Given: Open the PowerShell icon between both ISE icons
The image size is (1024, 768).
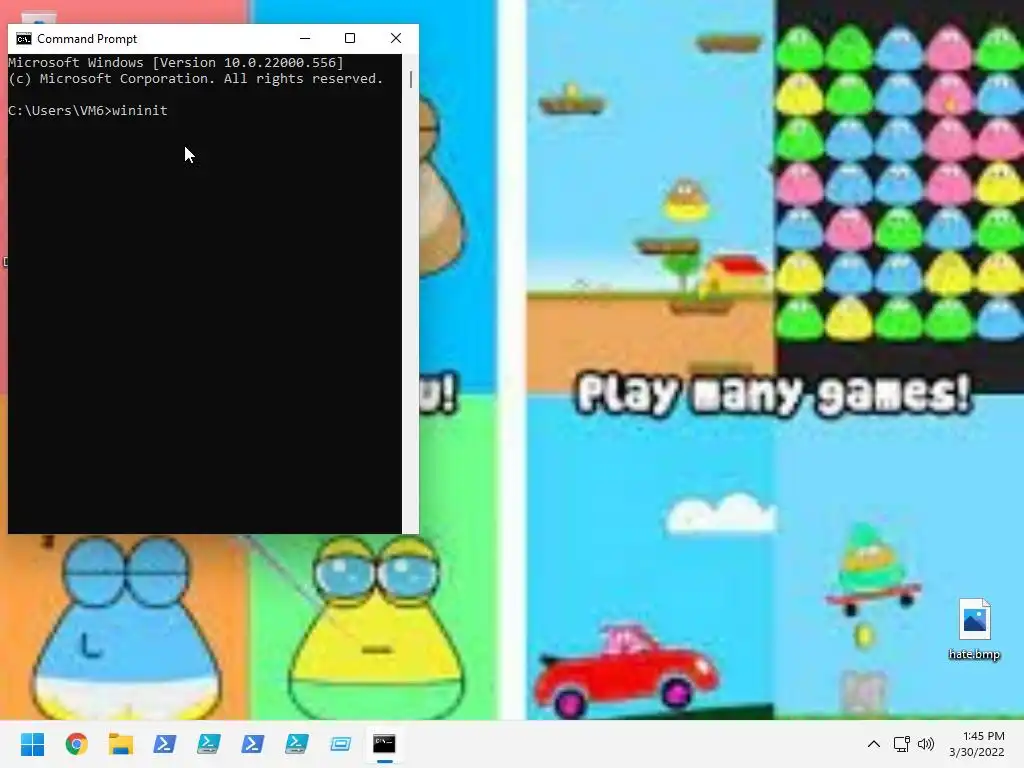Looking at the screenshot, I should click(x=253, y=744).
